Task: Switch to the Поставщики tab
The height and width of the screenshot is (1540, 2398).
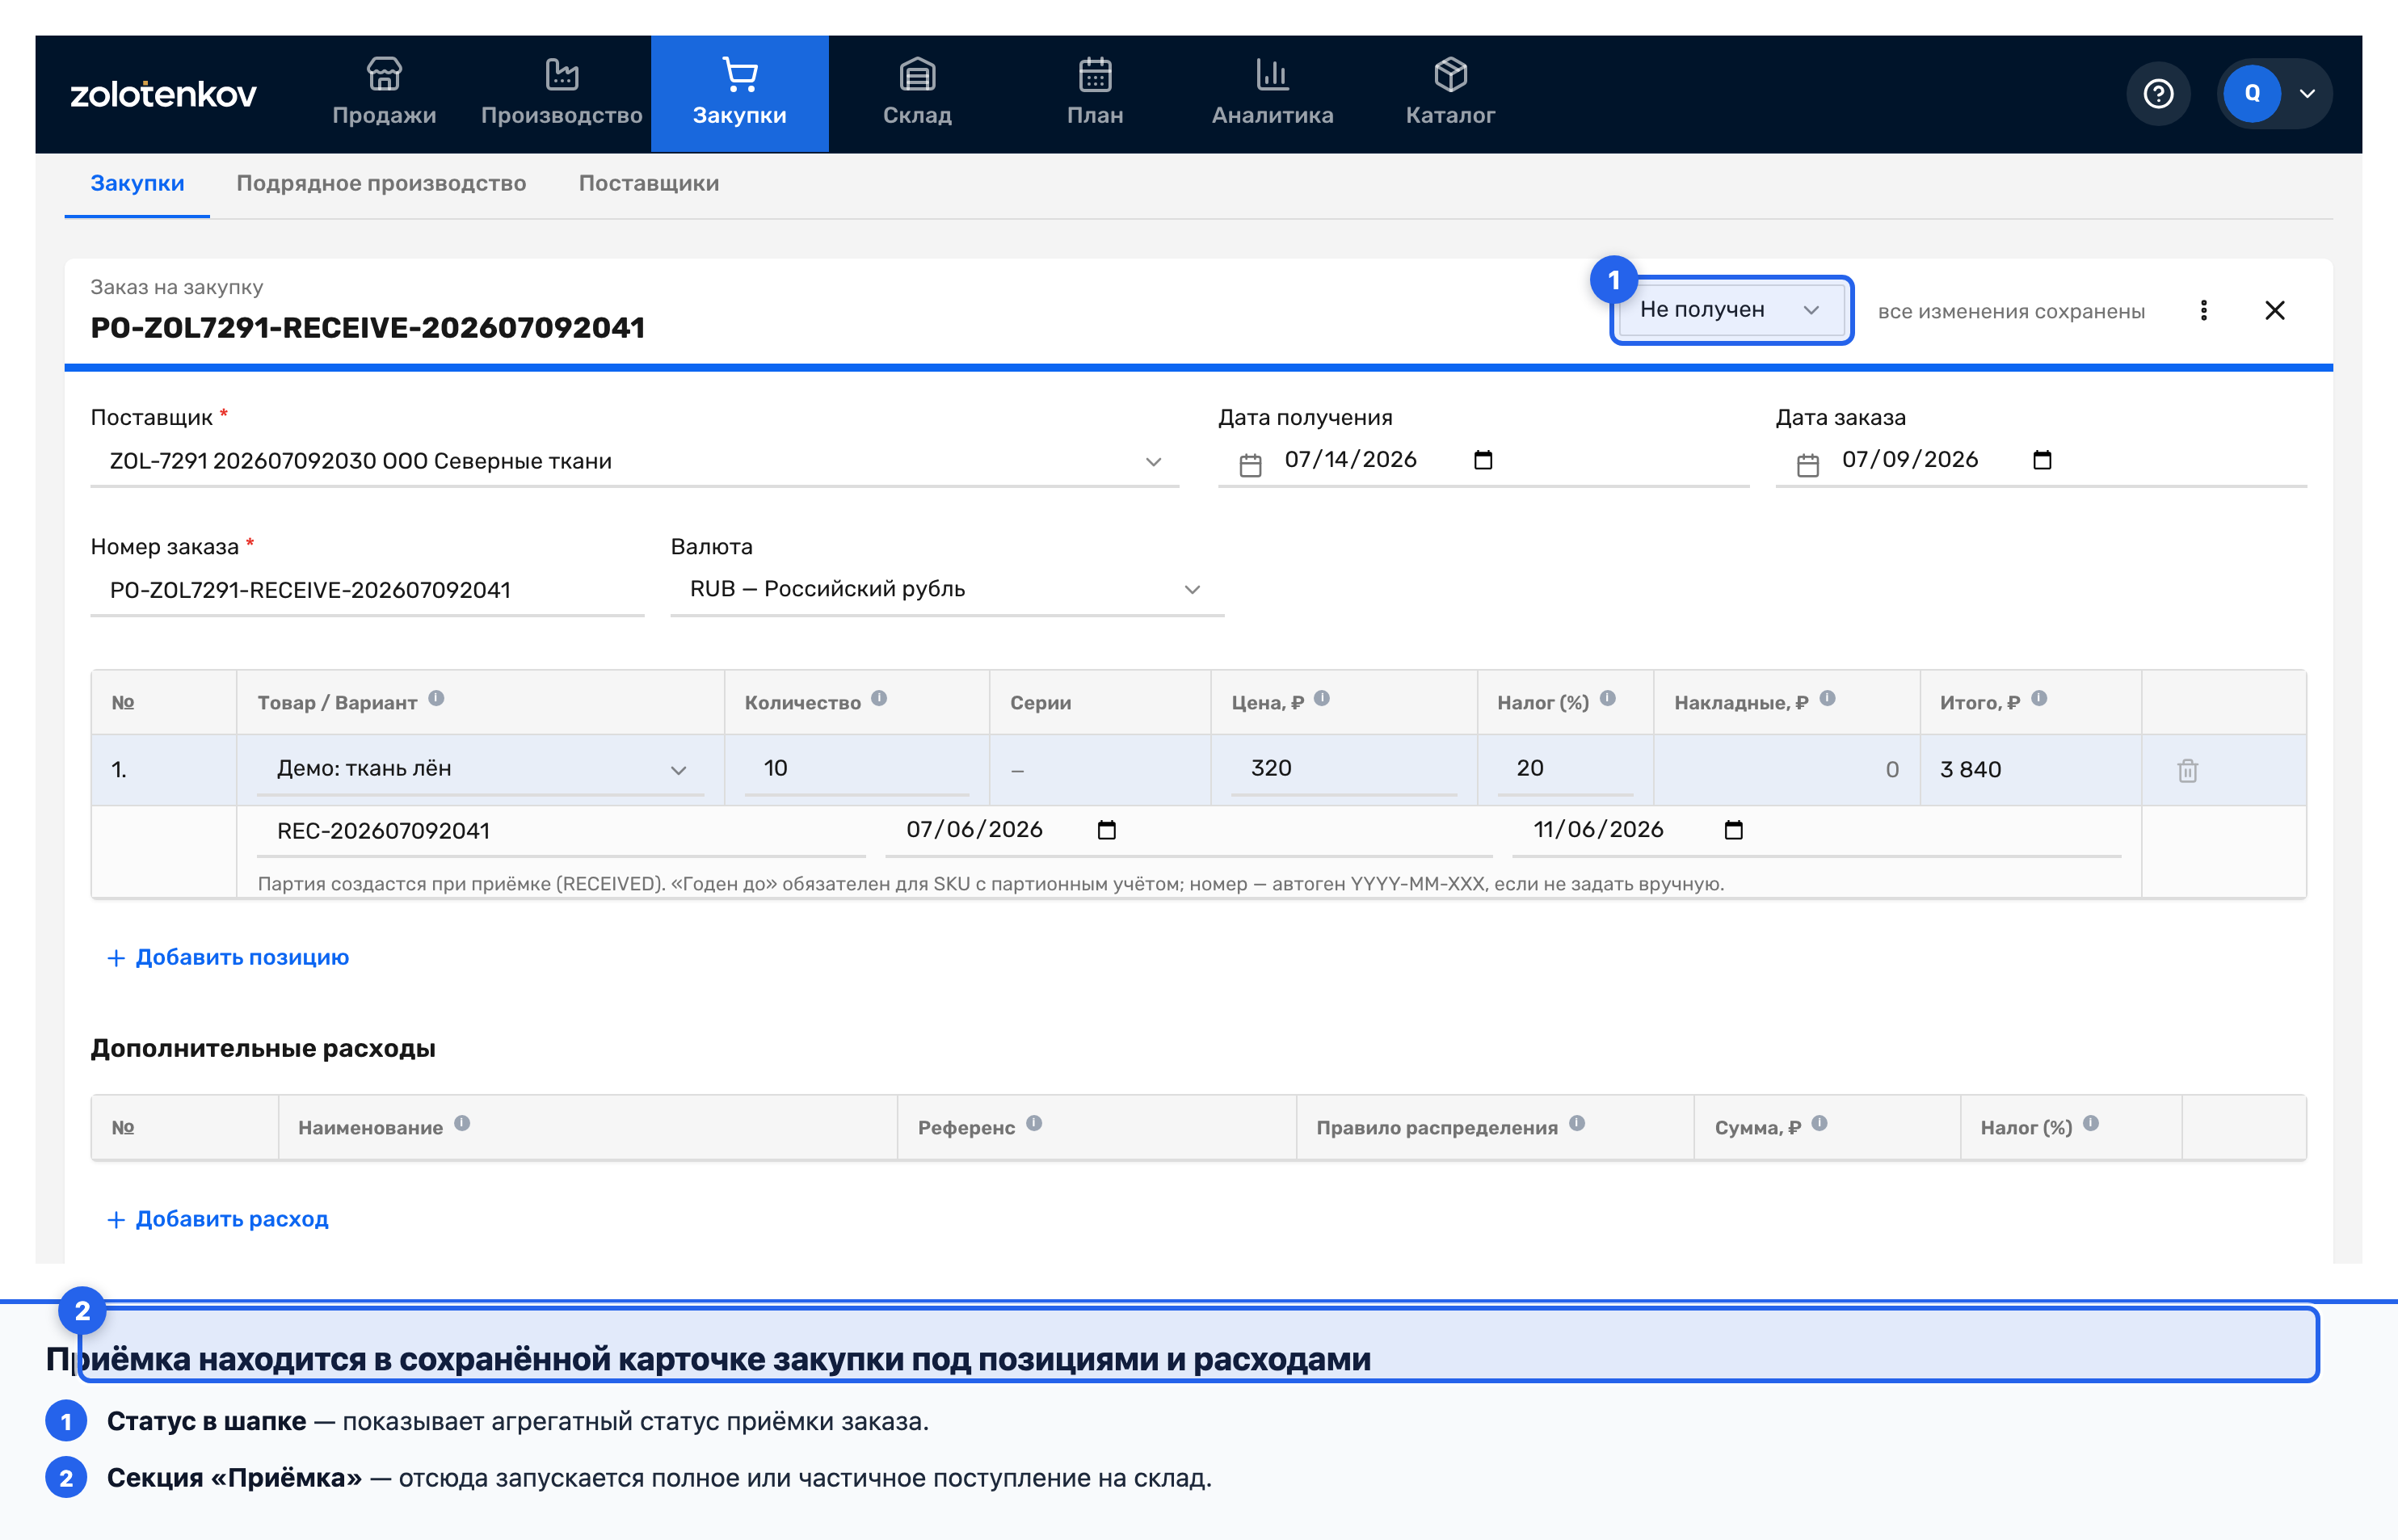Action: (648, 183)
